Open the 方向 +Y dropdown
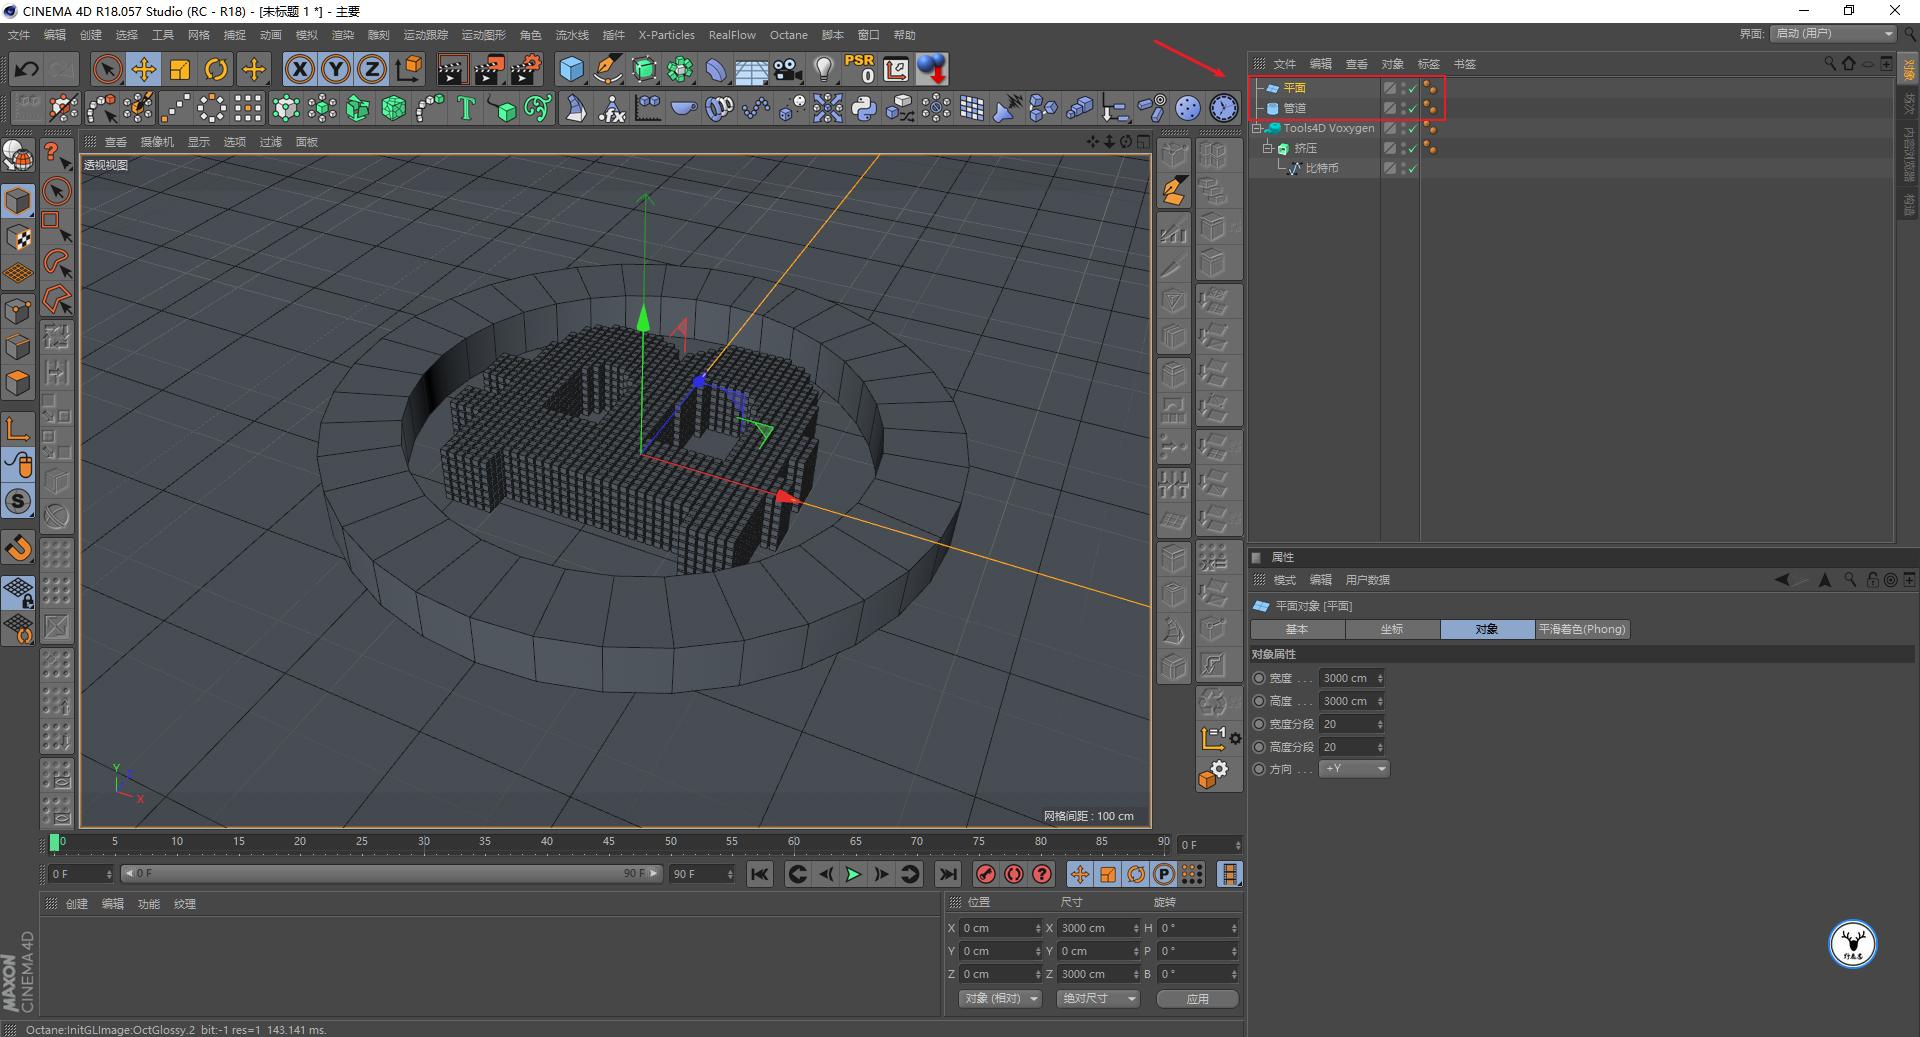Viewport: 1920px width, 1037px height. (1354, 769)
